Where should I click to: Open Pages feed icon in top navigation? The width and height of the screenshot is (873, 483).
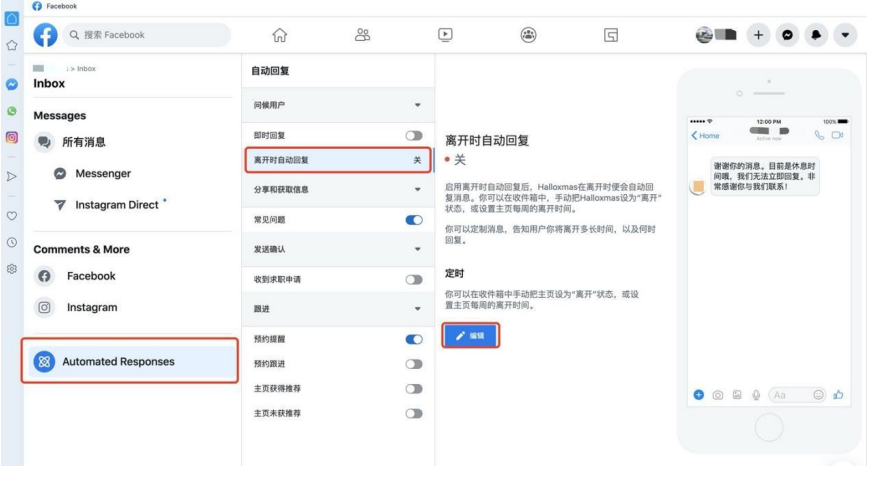[x=611, y=35]
